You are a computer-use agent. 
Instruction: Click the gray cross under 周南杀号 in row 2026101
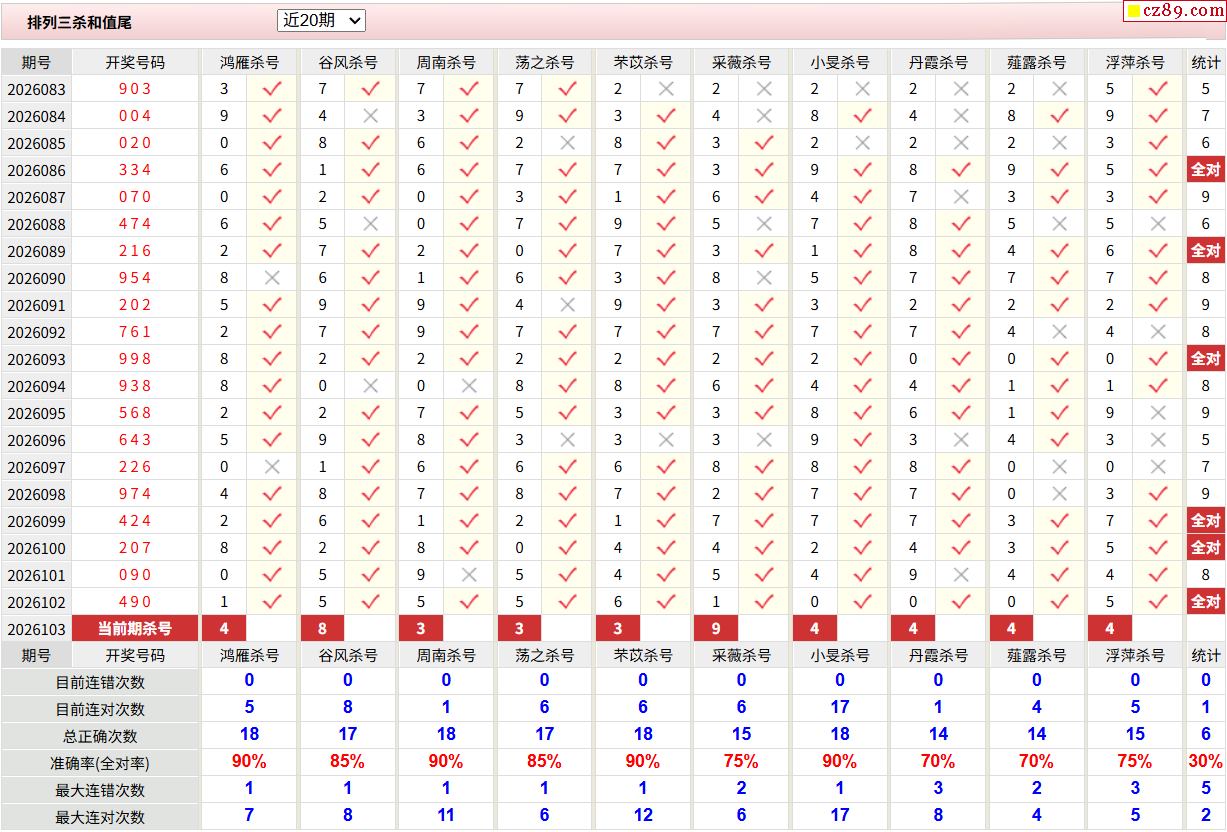pos(469,575)
